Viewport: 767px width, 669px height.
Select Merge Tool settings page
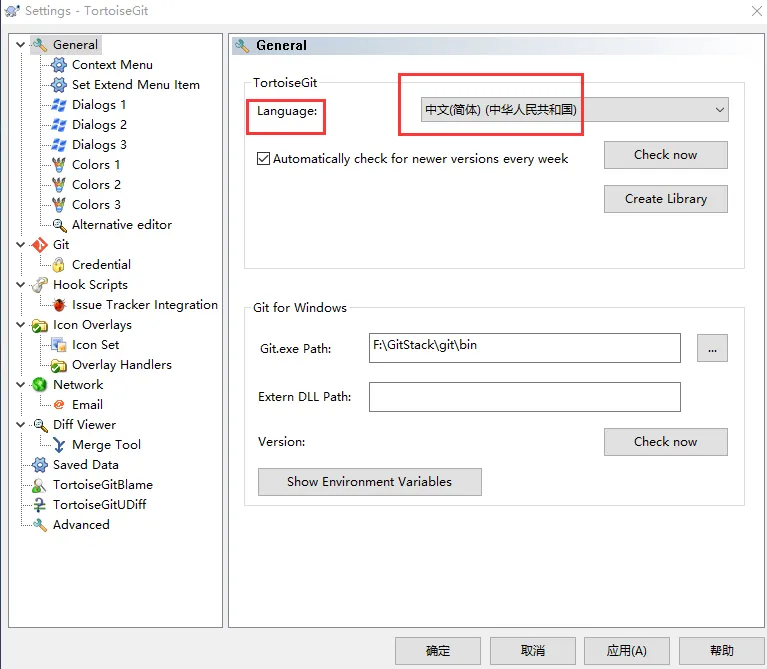coord(106,445)
